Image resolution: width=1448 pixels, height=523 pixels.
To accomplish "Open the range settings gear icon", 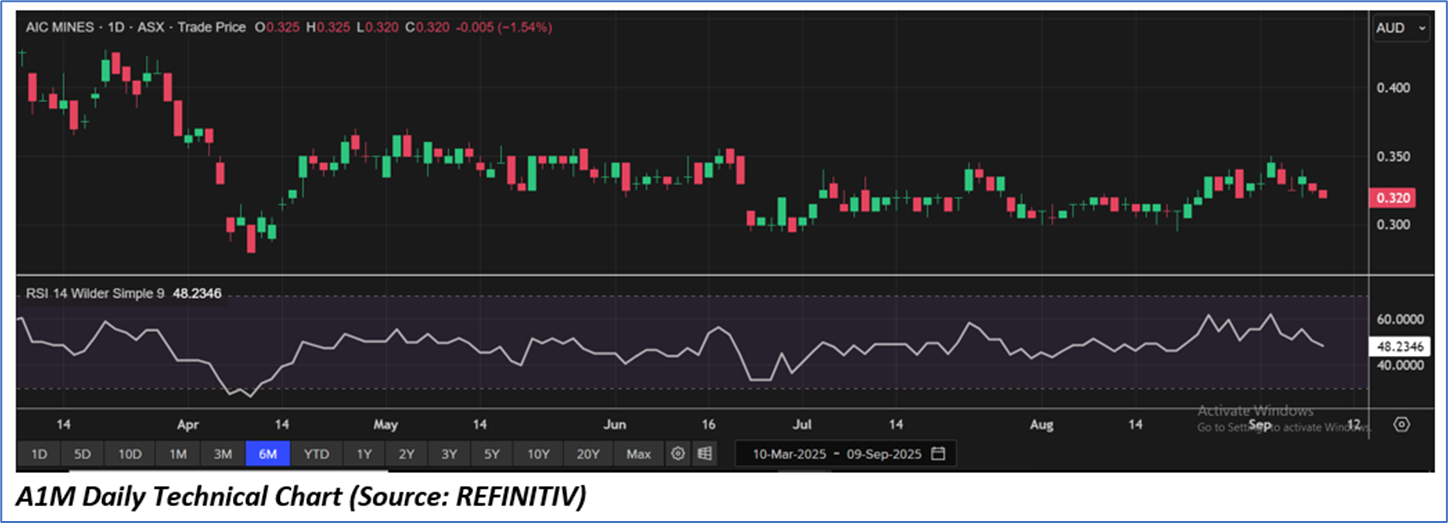I will (678, 454).
